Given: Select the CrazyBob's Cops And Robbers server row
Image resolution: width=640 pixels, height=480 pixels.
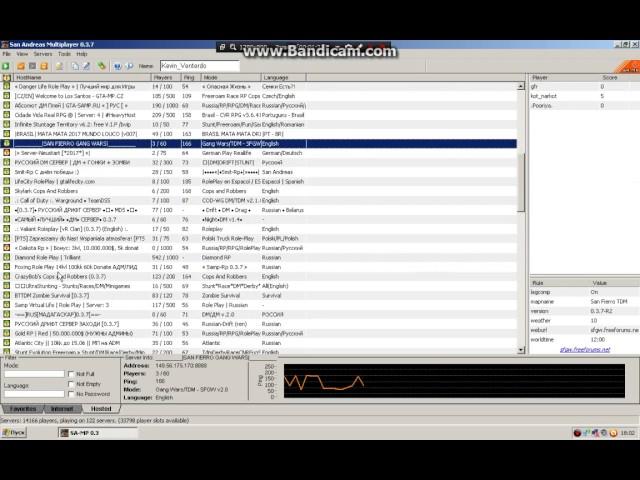Looking at the screenshot, I should pos(259,276).
